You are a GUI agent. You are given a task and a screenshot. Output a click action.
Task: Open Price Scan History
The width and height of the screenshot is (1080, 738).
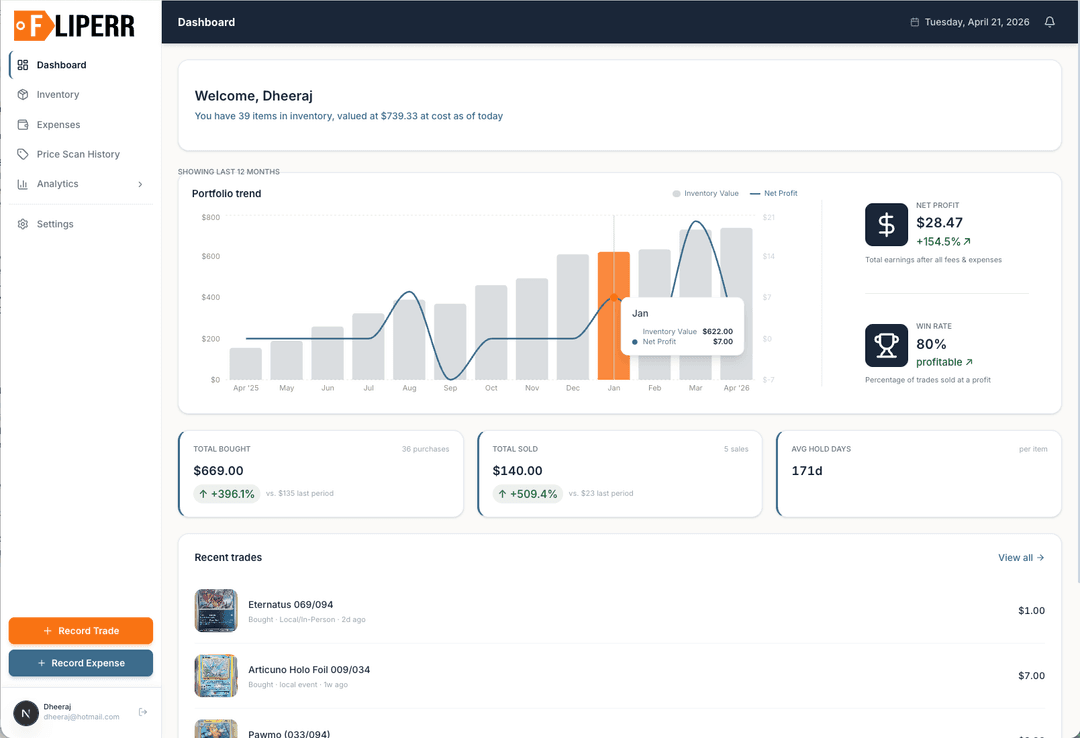click(81, 154)
